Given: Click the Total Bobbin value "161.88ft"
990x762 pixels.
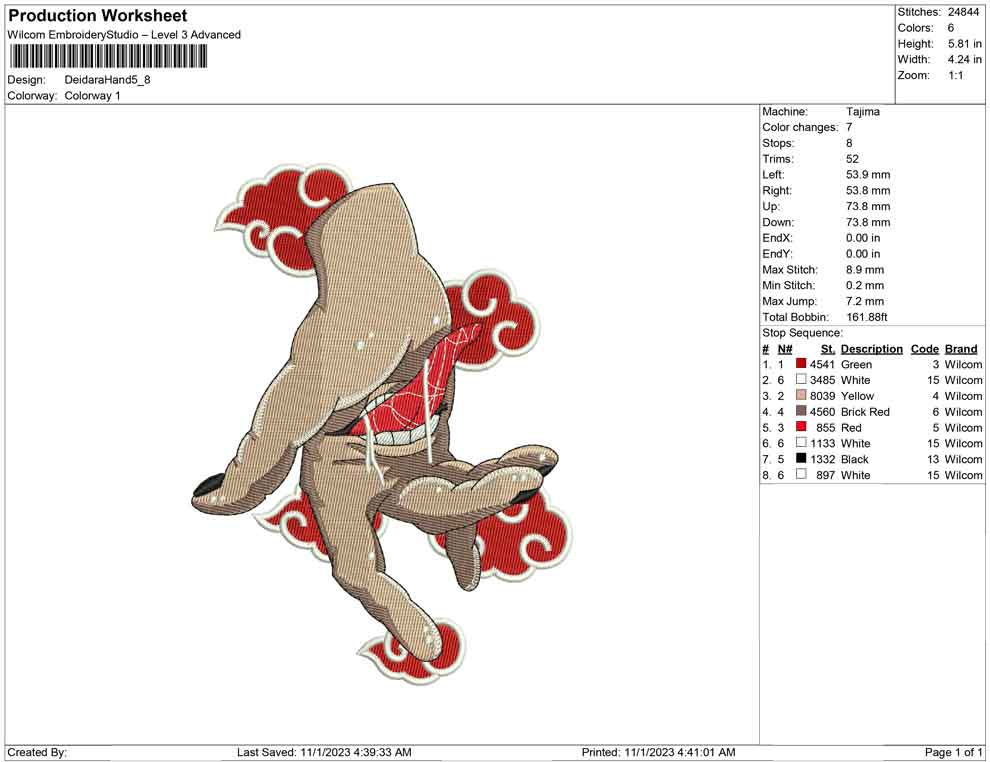Looking at the screenshot, I should tap(867, 317).
